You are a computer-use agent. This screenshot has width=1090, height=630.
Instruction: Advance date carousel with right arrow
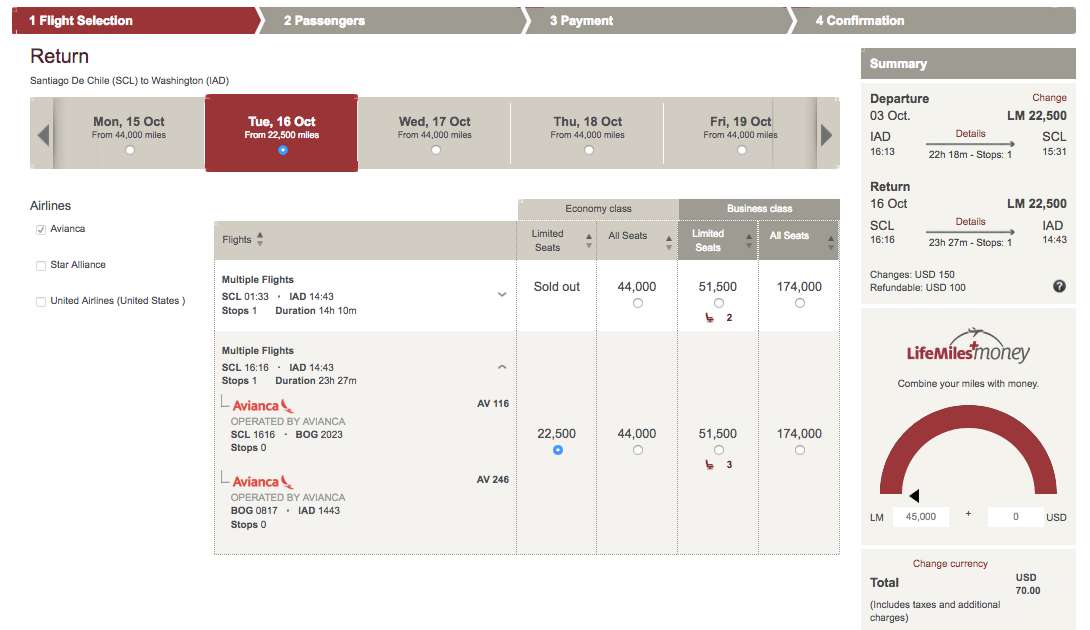(x=827, y=134)
